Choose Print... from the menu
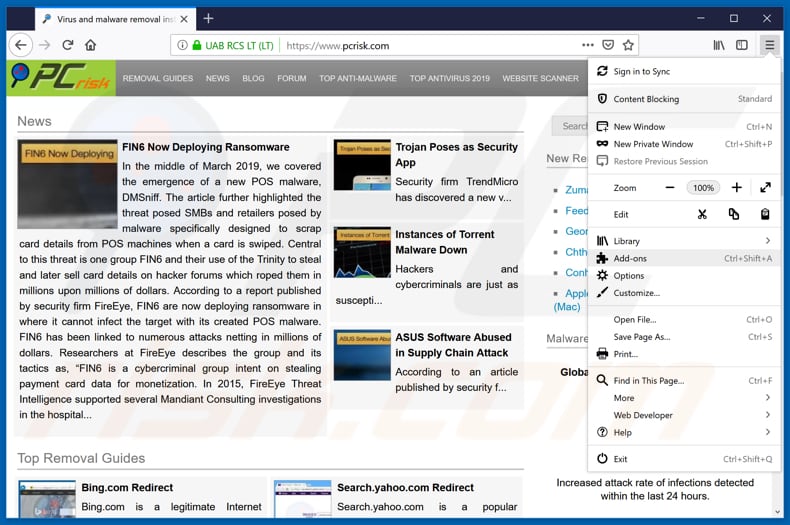The image size is (790, 525). pos(684,354)
